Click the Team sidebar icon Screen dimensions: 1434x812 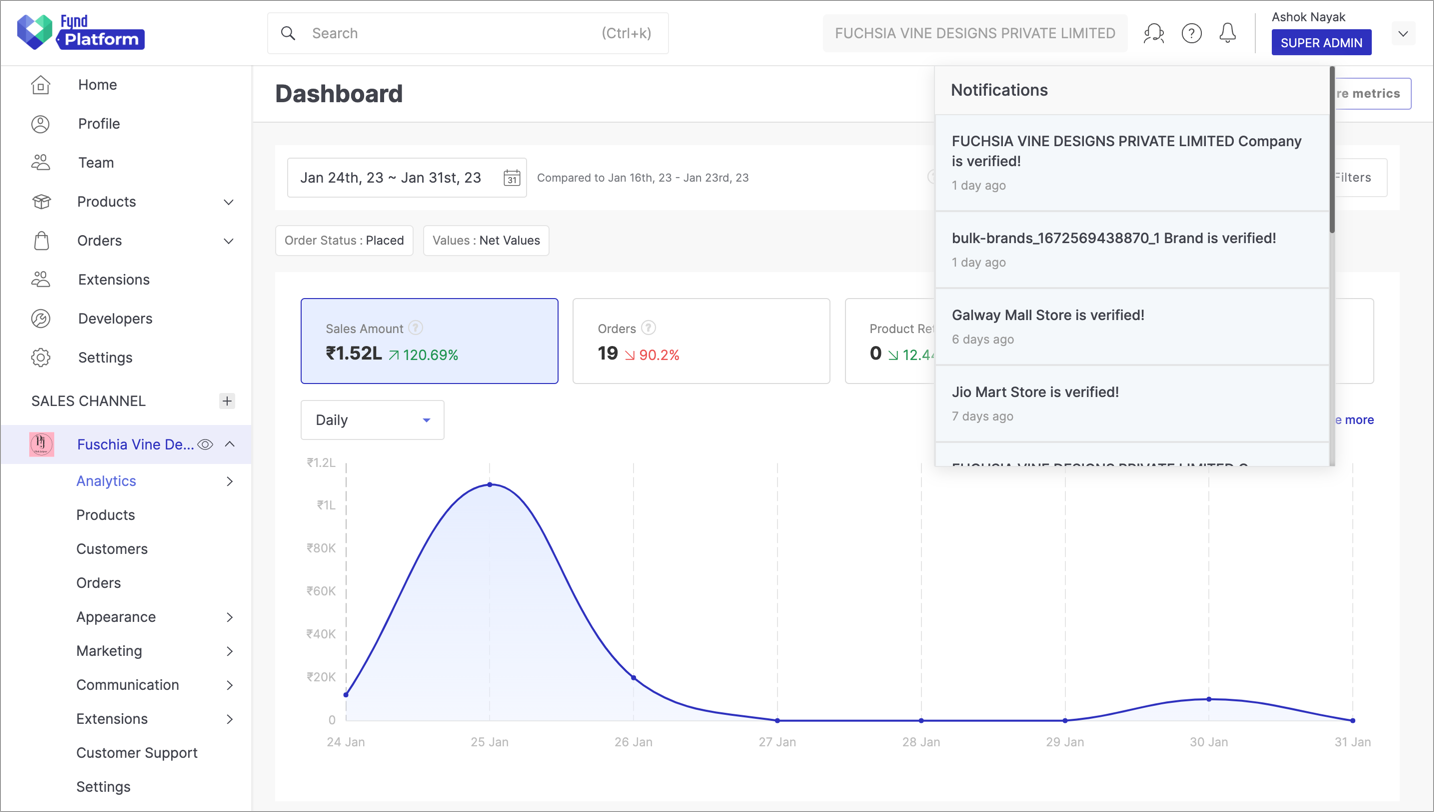(41, 163)
